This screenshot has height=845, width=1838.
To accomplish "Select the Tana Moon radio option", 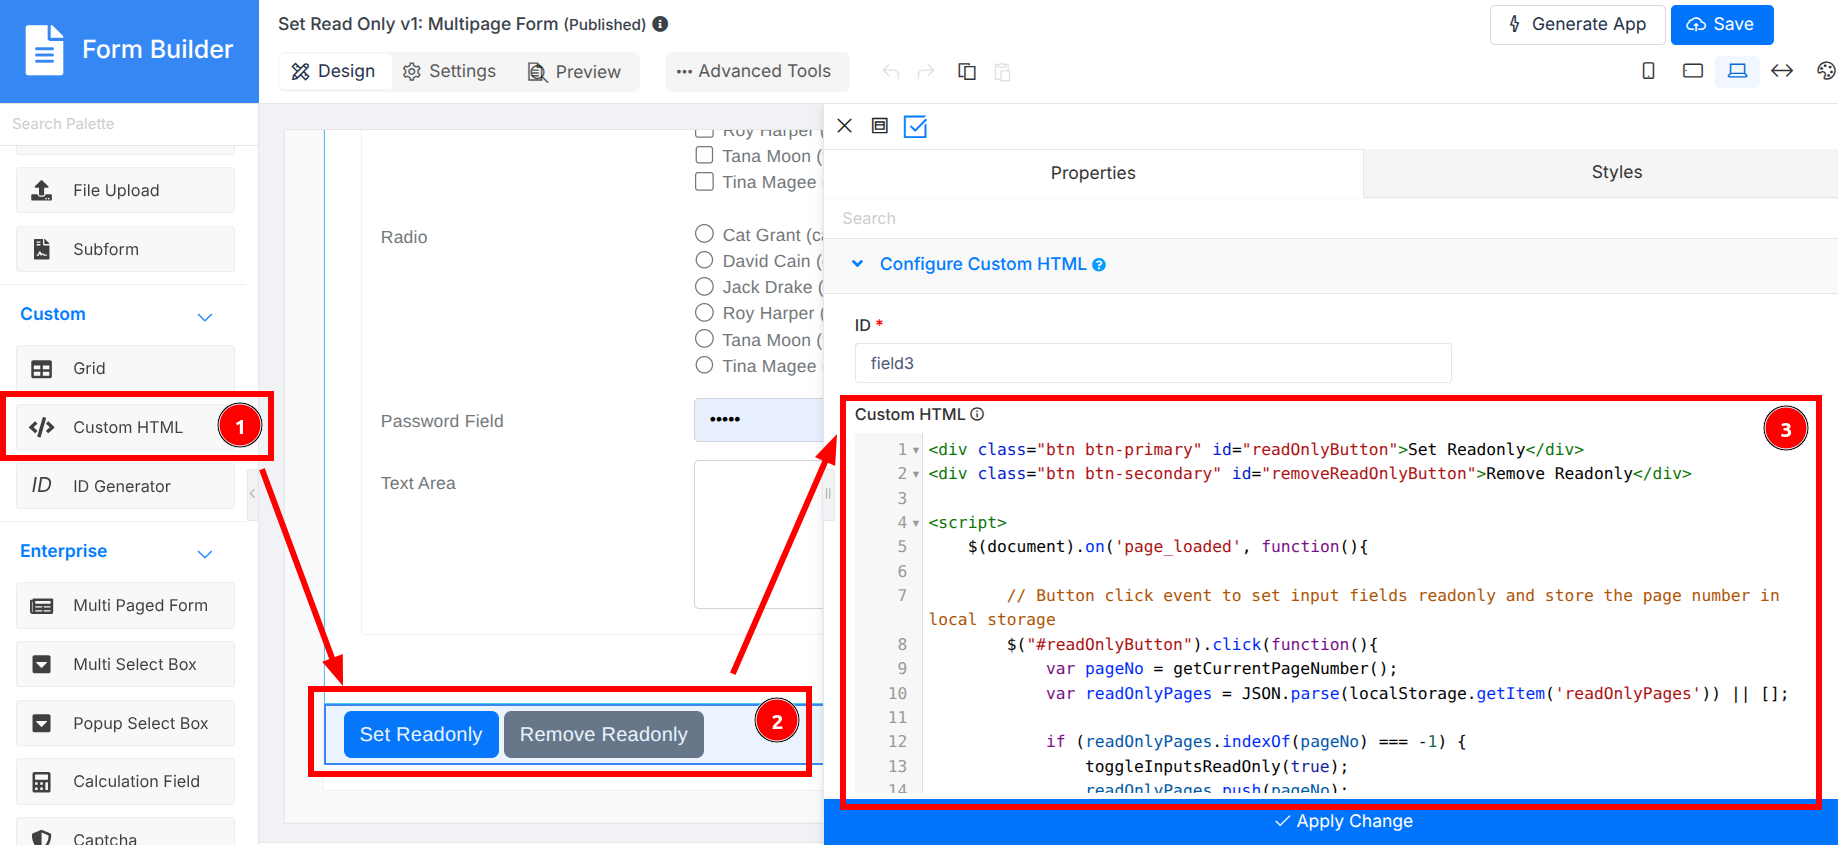I will (x=705, y=339).
